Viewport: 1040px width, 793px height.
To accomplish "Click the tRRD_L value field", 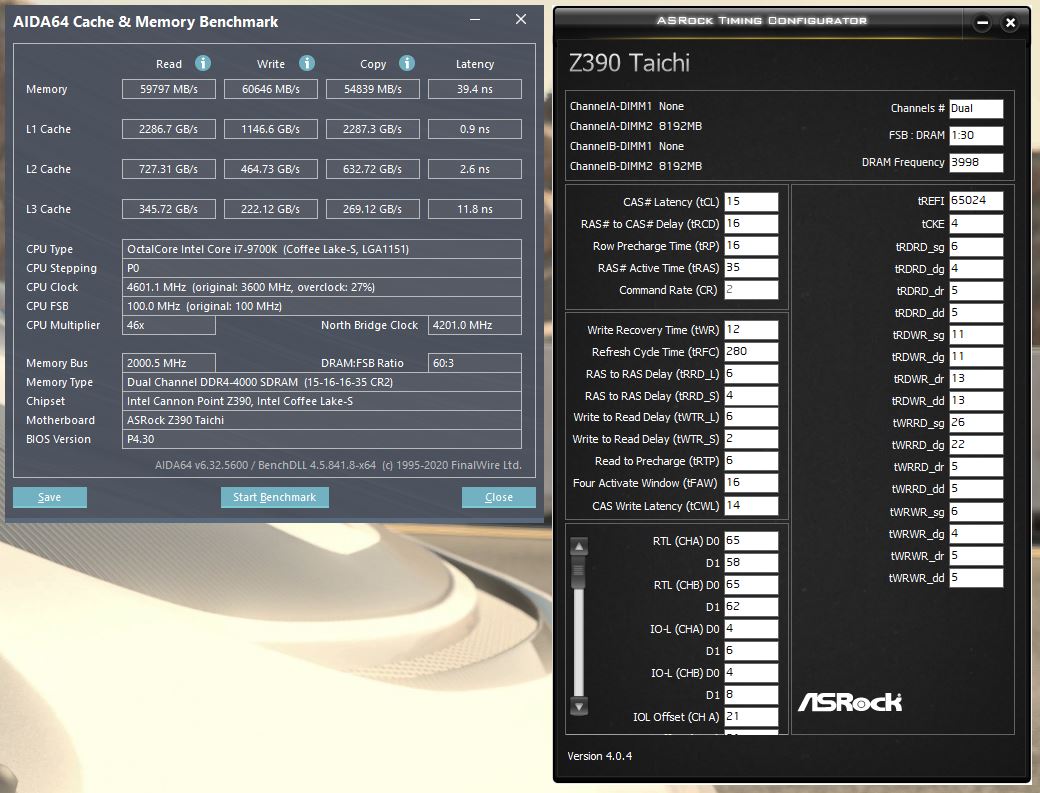I will coord(751,374).
